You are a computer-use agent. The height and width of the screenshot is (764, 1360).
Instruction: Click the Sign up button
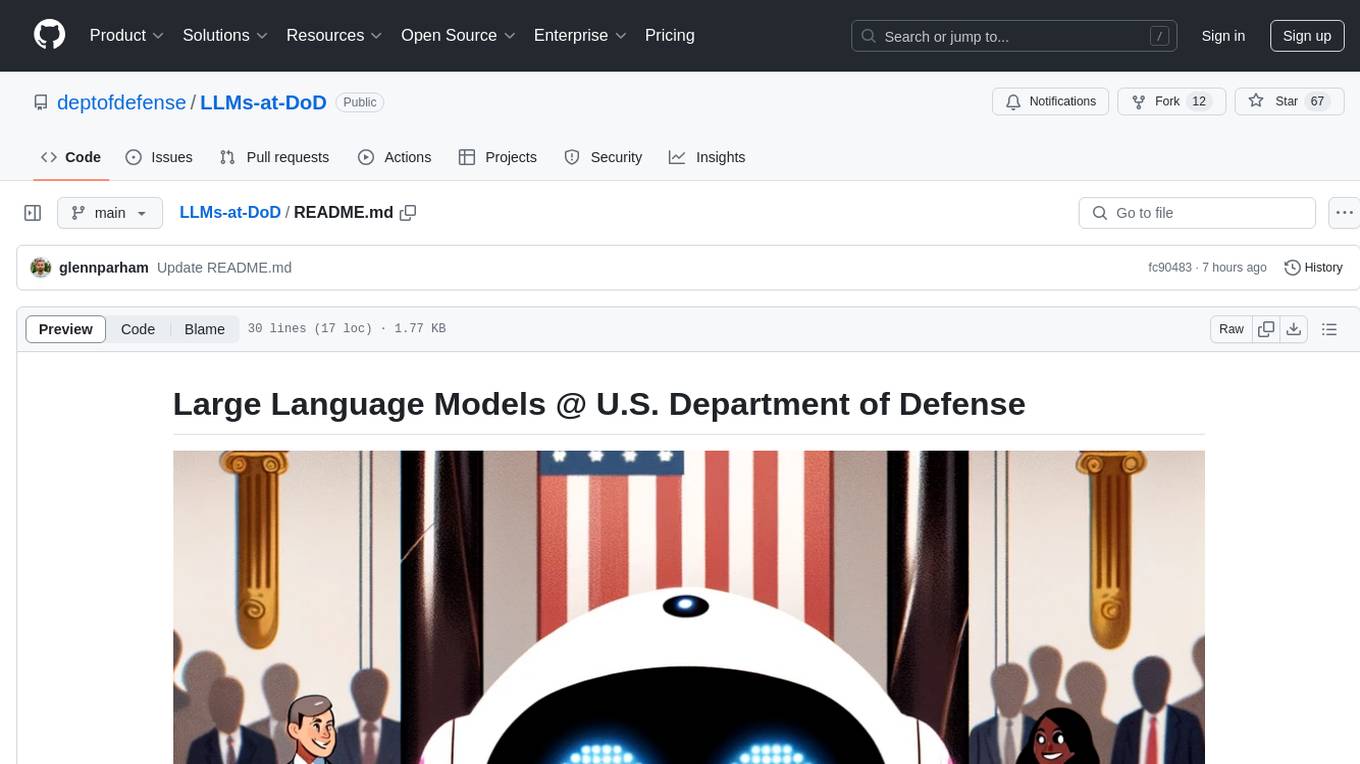1307,36
